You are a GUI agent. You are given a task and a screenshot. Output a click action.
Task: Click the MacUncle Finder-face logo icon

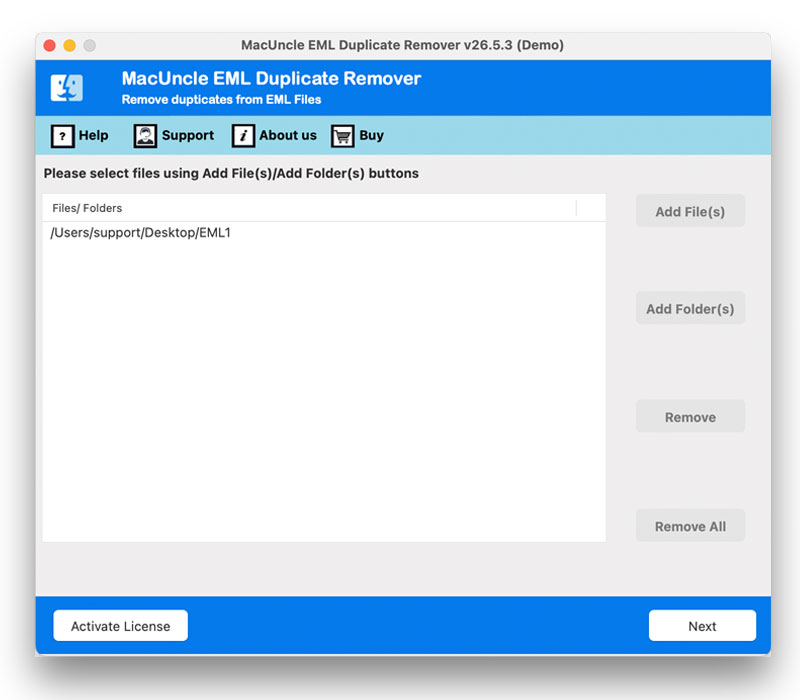tap(67, 88)
